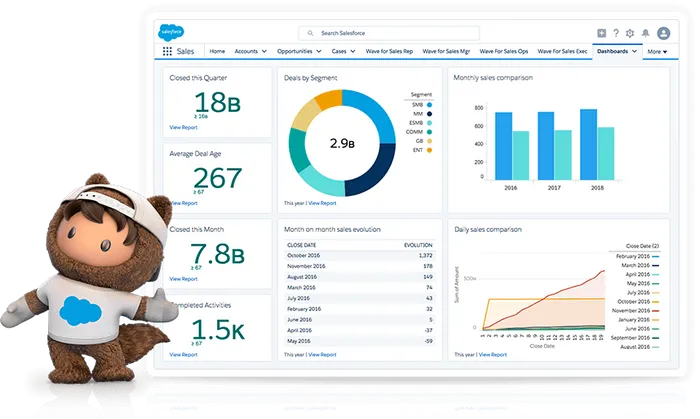
Task: Expand the Accounts dropdown arrow
Action: click(x=264, y=51)
